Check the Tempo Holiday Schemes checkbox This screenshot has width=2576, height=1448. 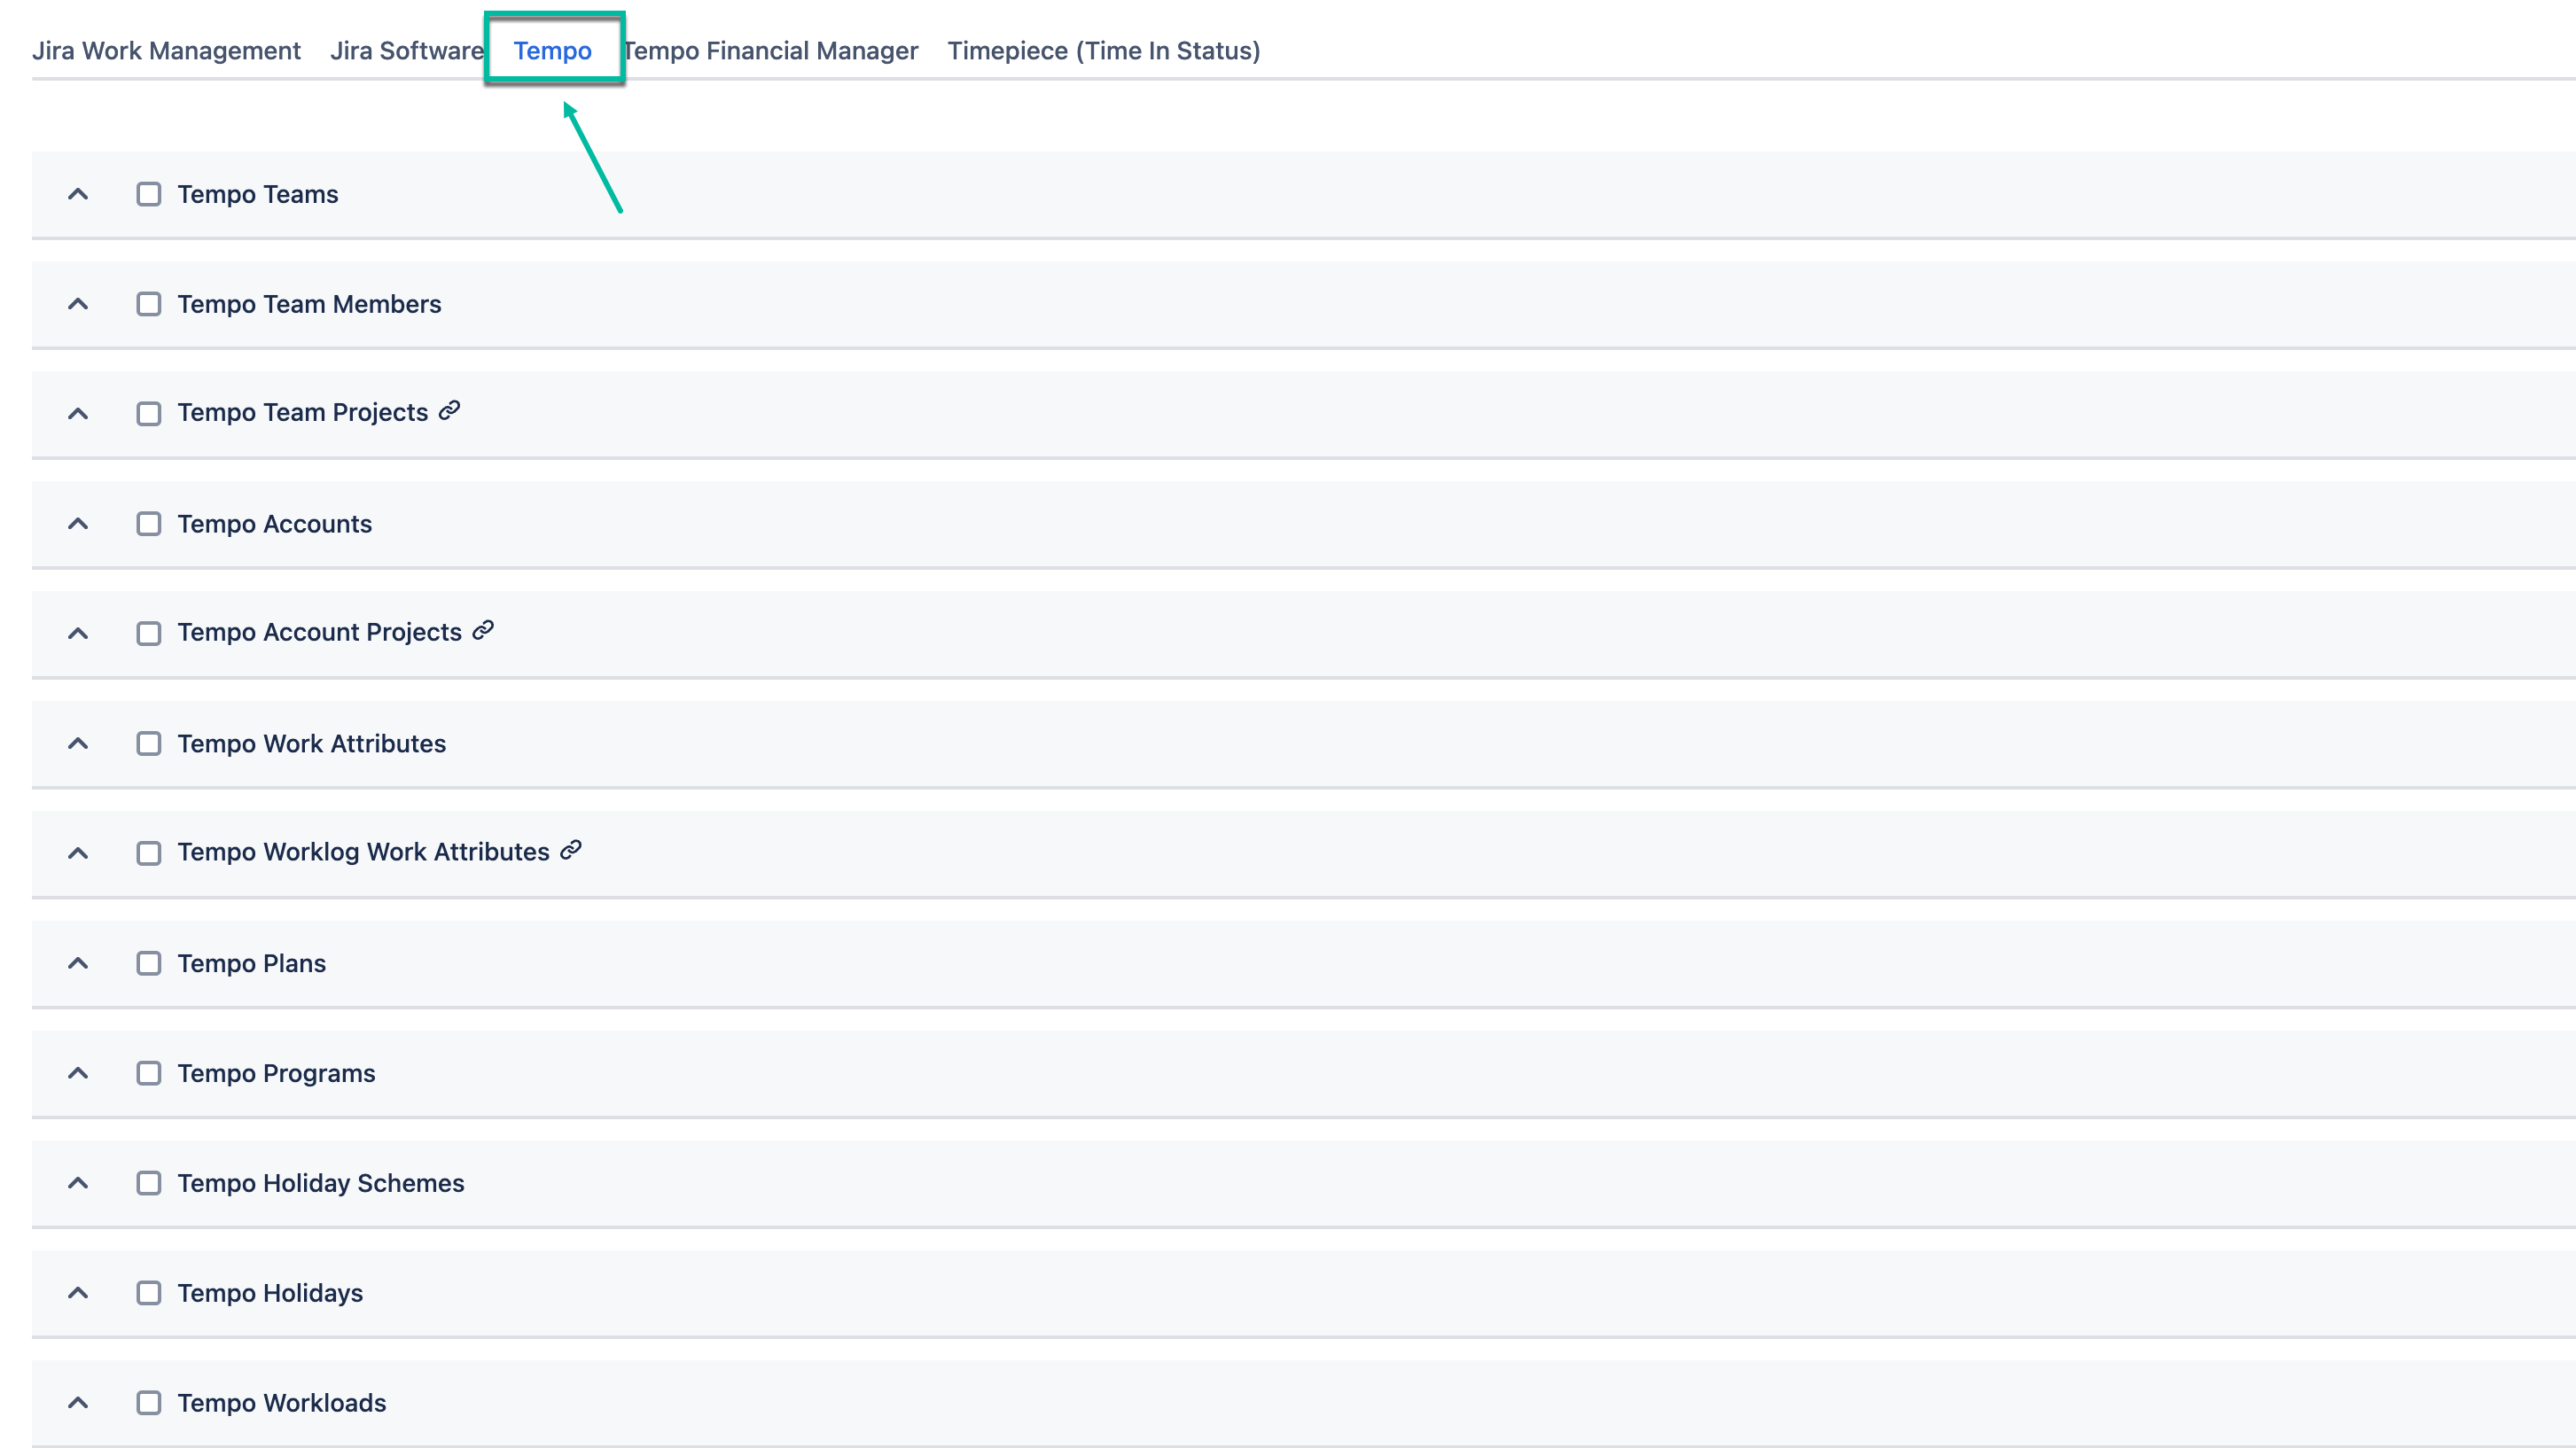tap(149, 1183)
